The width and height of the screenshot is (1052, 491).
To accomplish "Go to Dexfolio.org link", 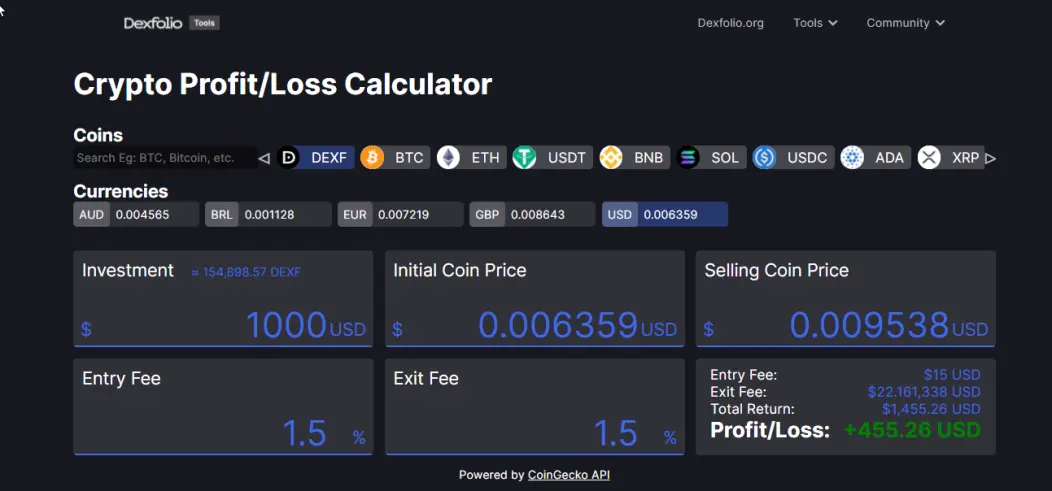I will [731, 23].
